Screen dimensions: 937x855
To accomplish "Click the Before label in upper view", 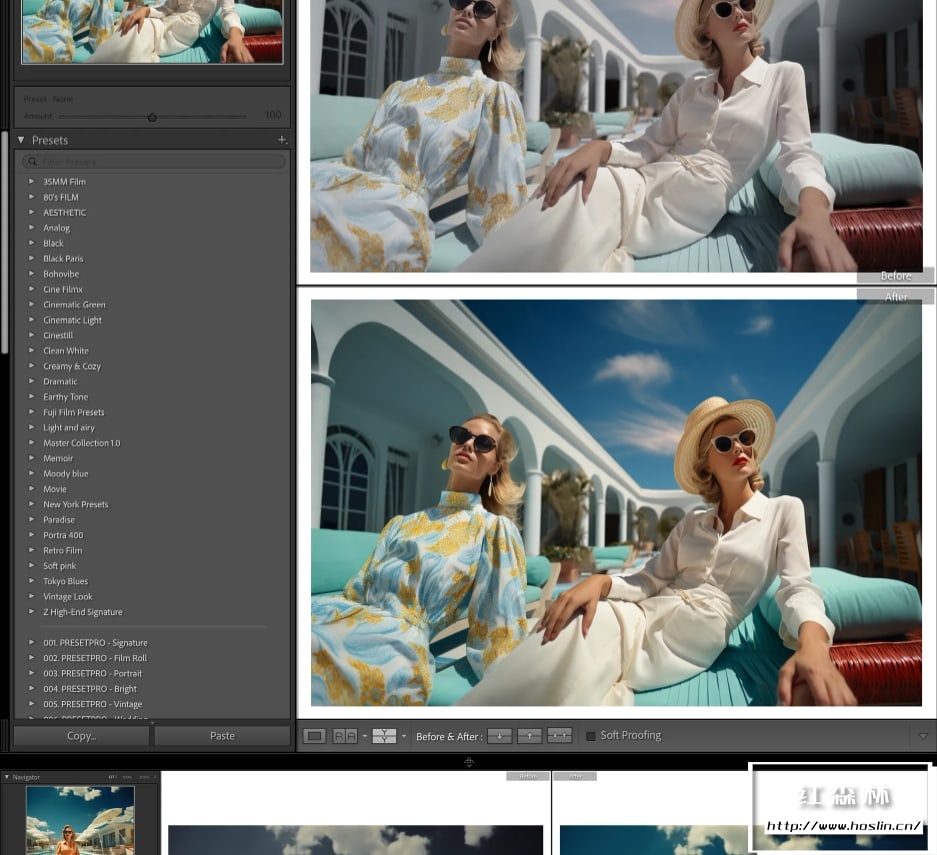I will coord(895,275).
